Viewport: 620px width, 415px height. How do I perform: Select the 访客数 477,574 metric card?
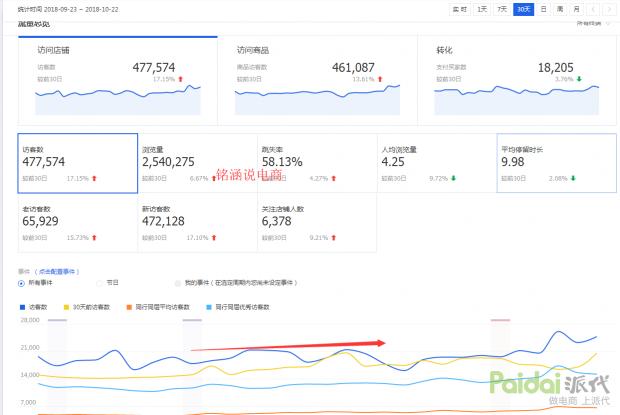coord(78,163)
